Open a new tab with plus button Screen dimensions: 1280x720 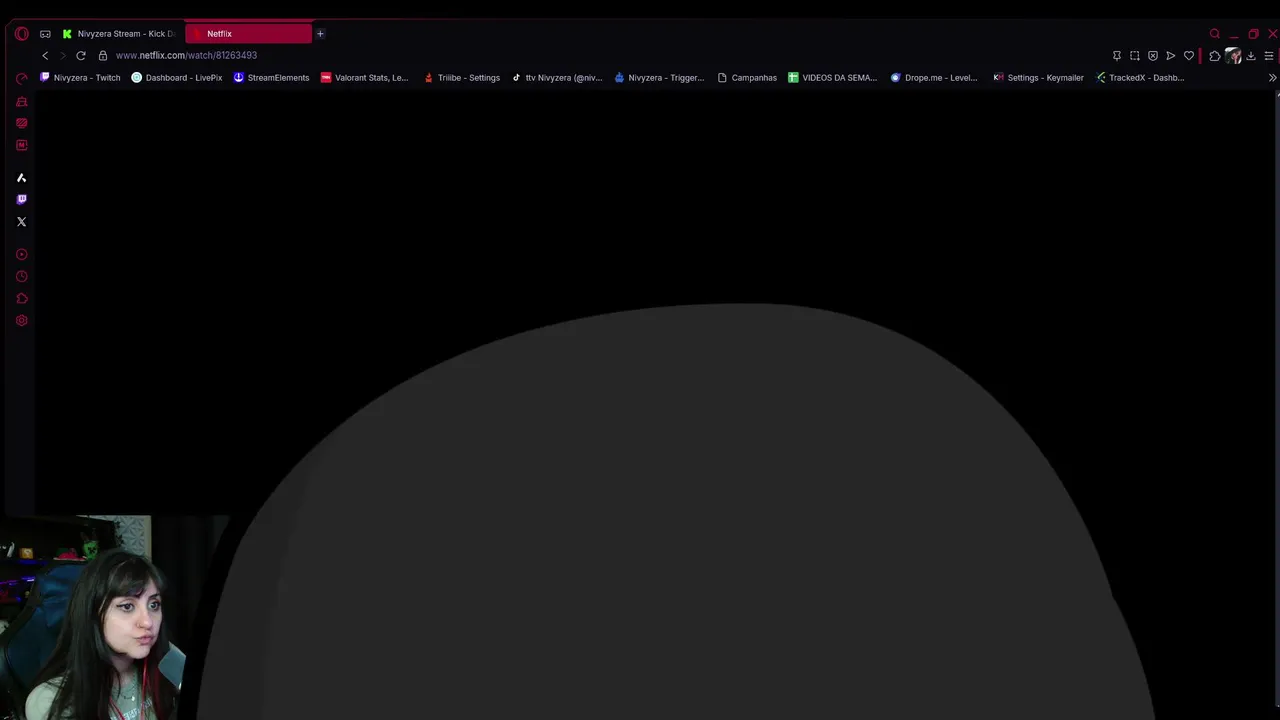pos(320,34)
